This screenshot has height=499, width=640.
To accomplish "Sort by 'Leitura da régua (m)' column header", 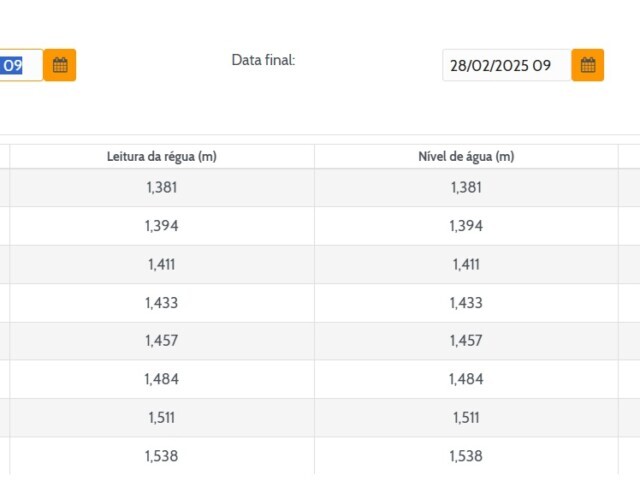I will pyautogui.click(x=161, y=157).
